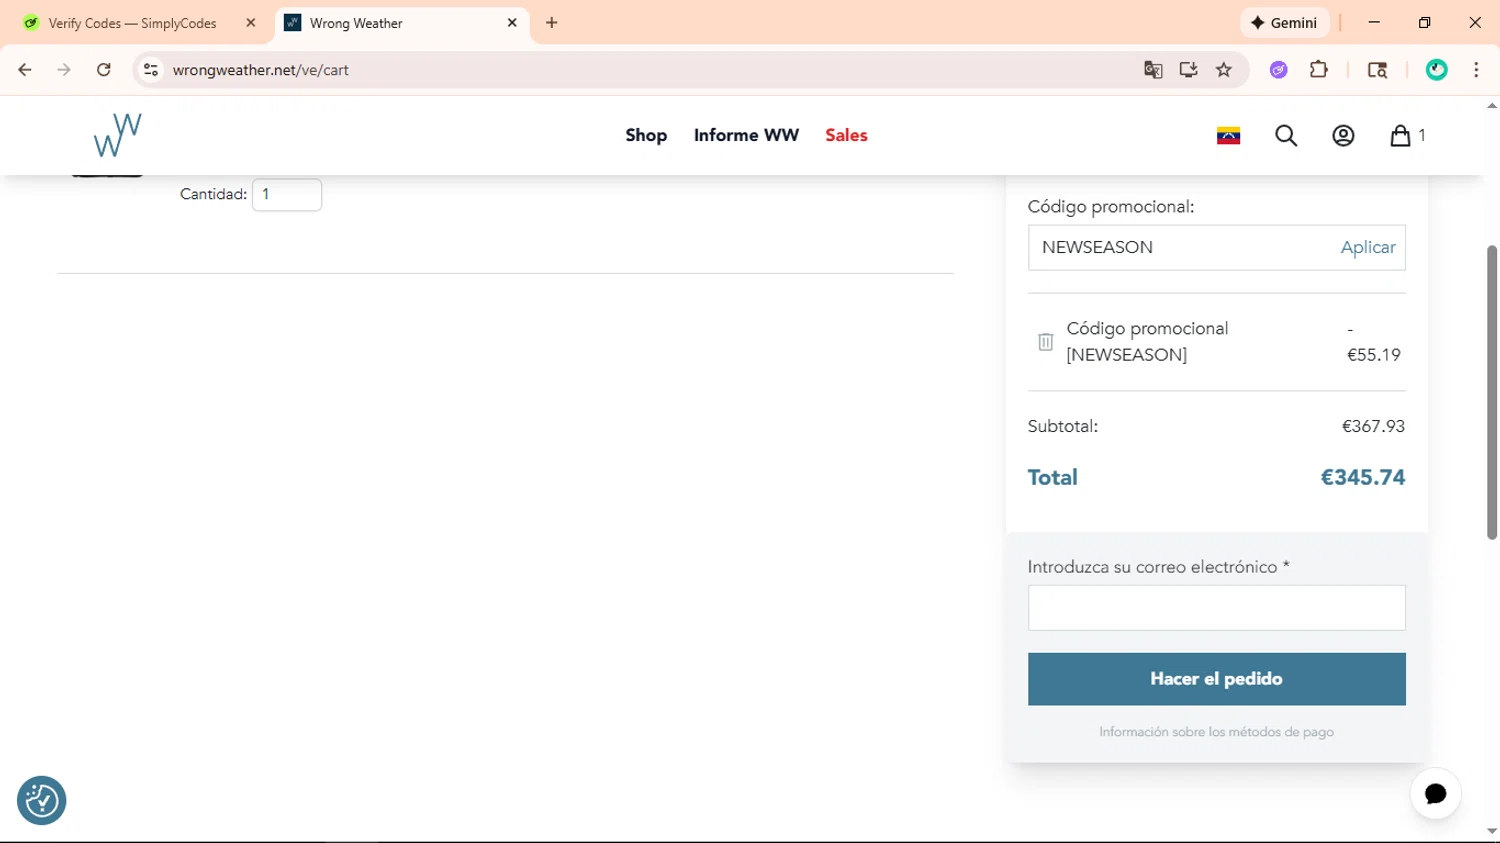Click Aplicar to apply promo code
1500x843 pixels.
click(x=1367, y=247)
